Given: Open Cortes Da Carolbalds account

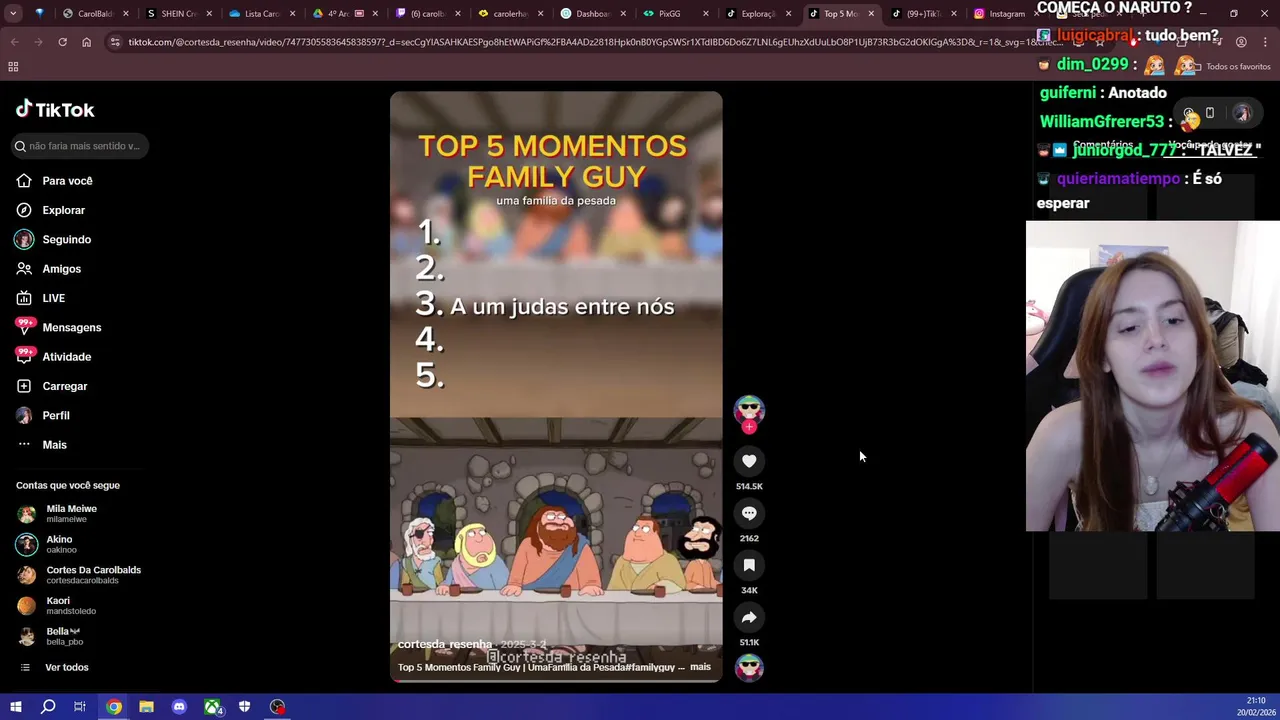Looking at the screenshot, I should [79, 575].
